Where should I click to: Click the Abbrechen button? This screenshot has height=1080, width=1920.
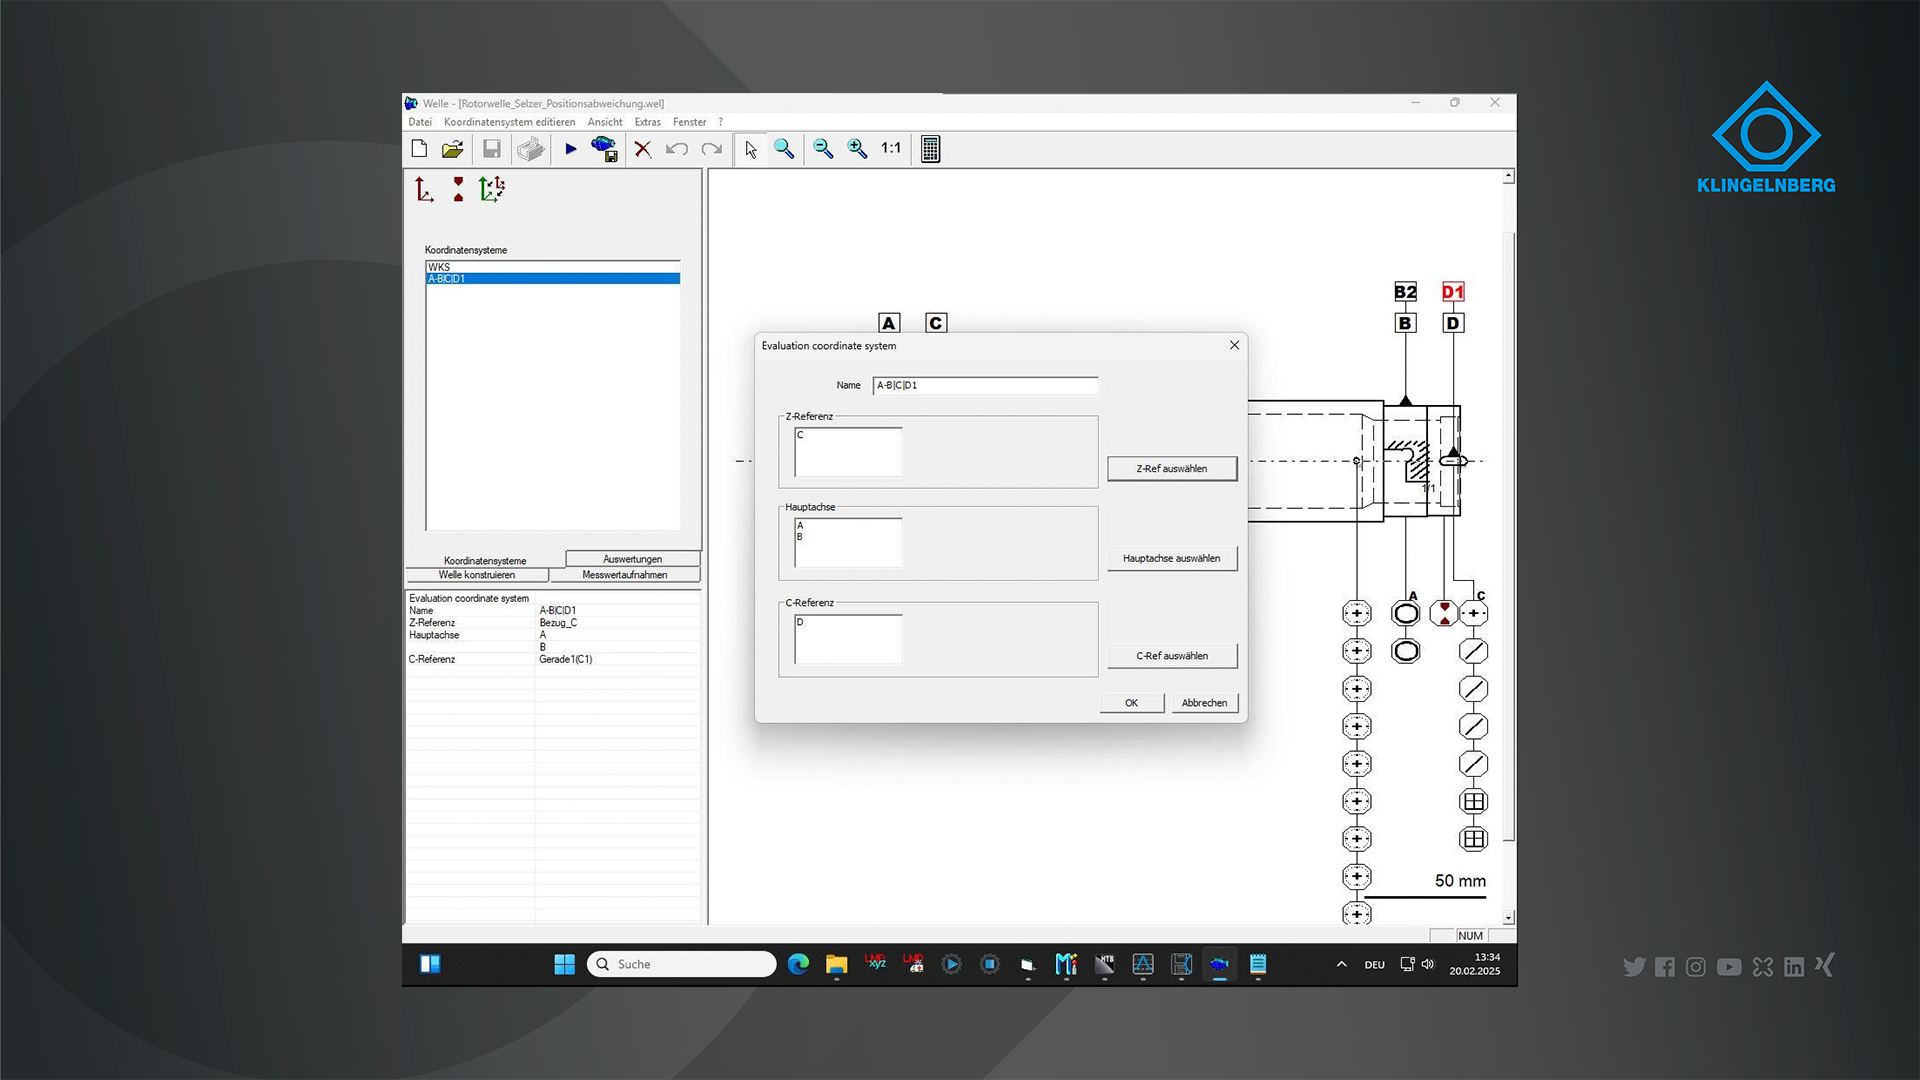pyautogui.click(x=1205, y=703)
